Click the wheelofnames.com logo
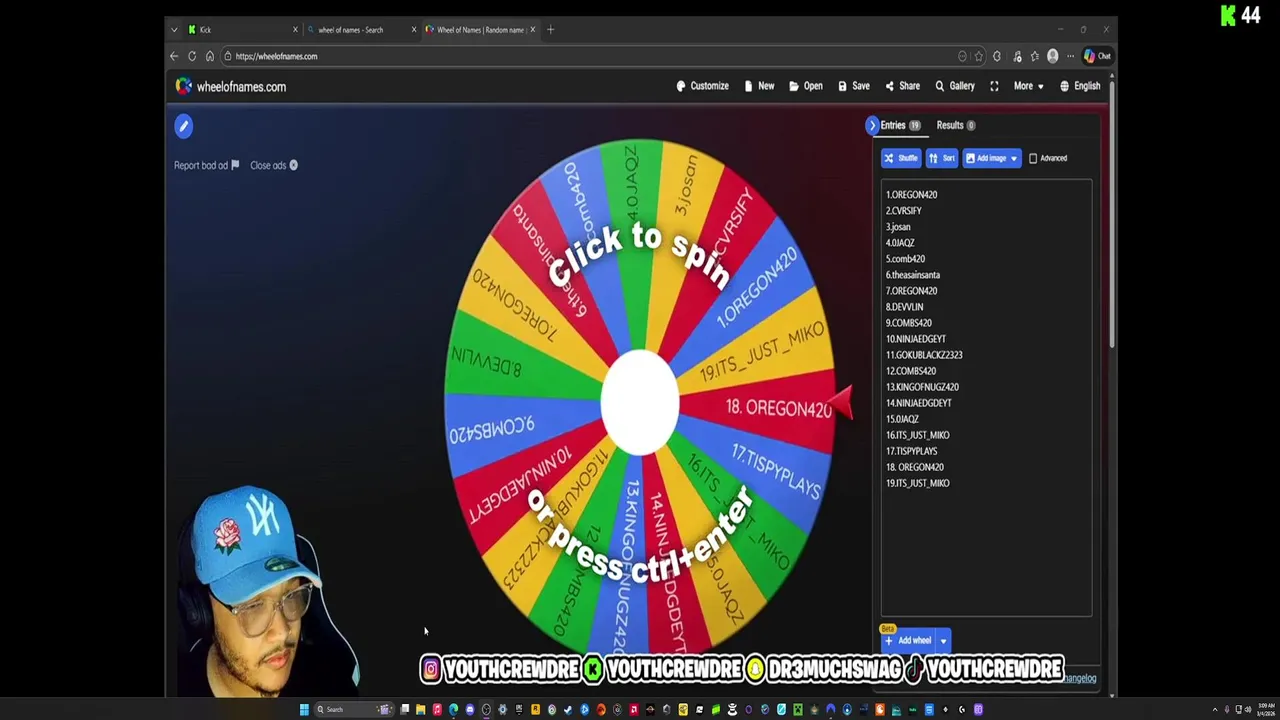 pyautogui.click(x=231, y=87)
